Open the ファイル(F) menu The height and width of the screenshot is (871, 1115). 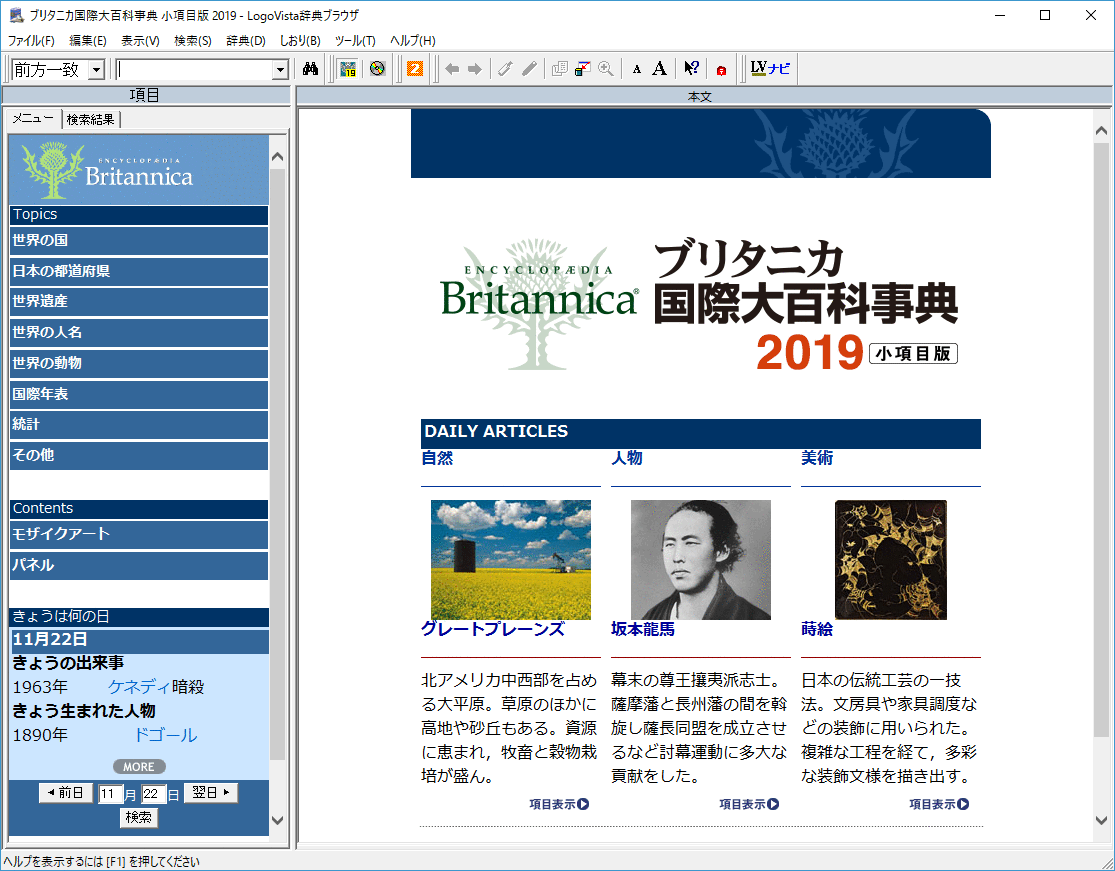coord(31,41)
